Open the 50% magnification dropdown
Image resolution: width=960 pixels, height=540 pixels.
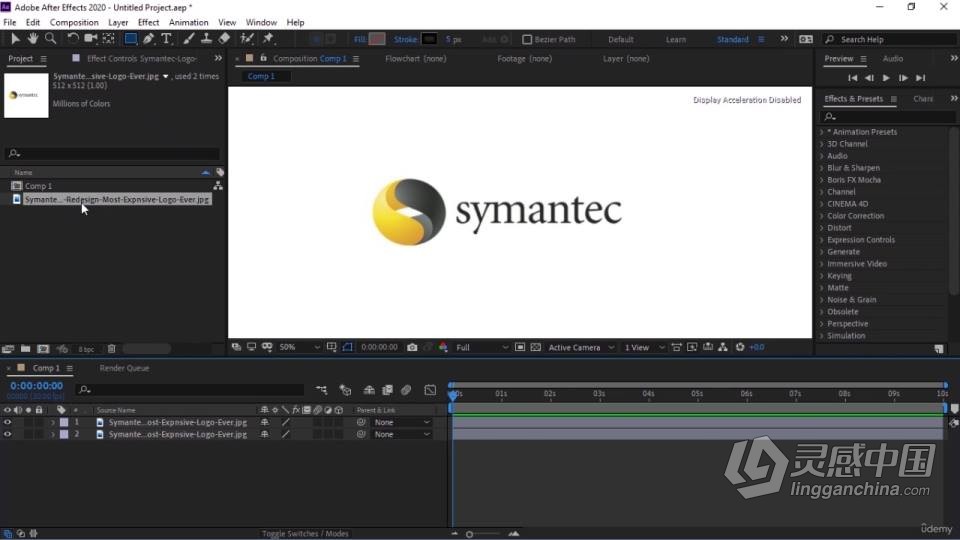click(x=299, y=347)
